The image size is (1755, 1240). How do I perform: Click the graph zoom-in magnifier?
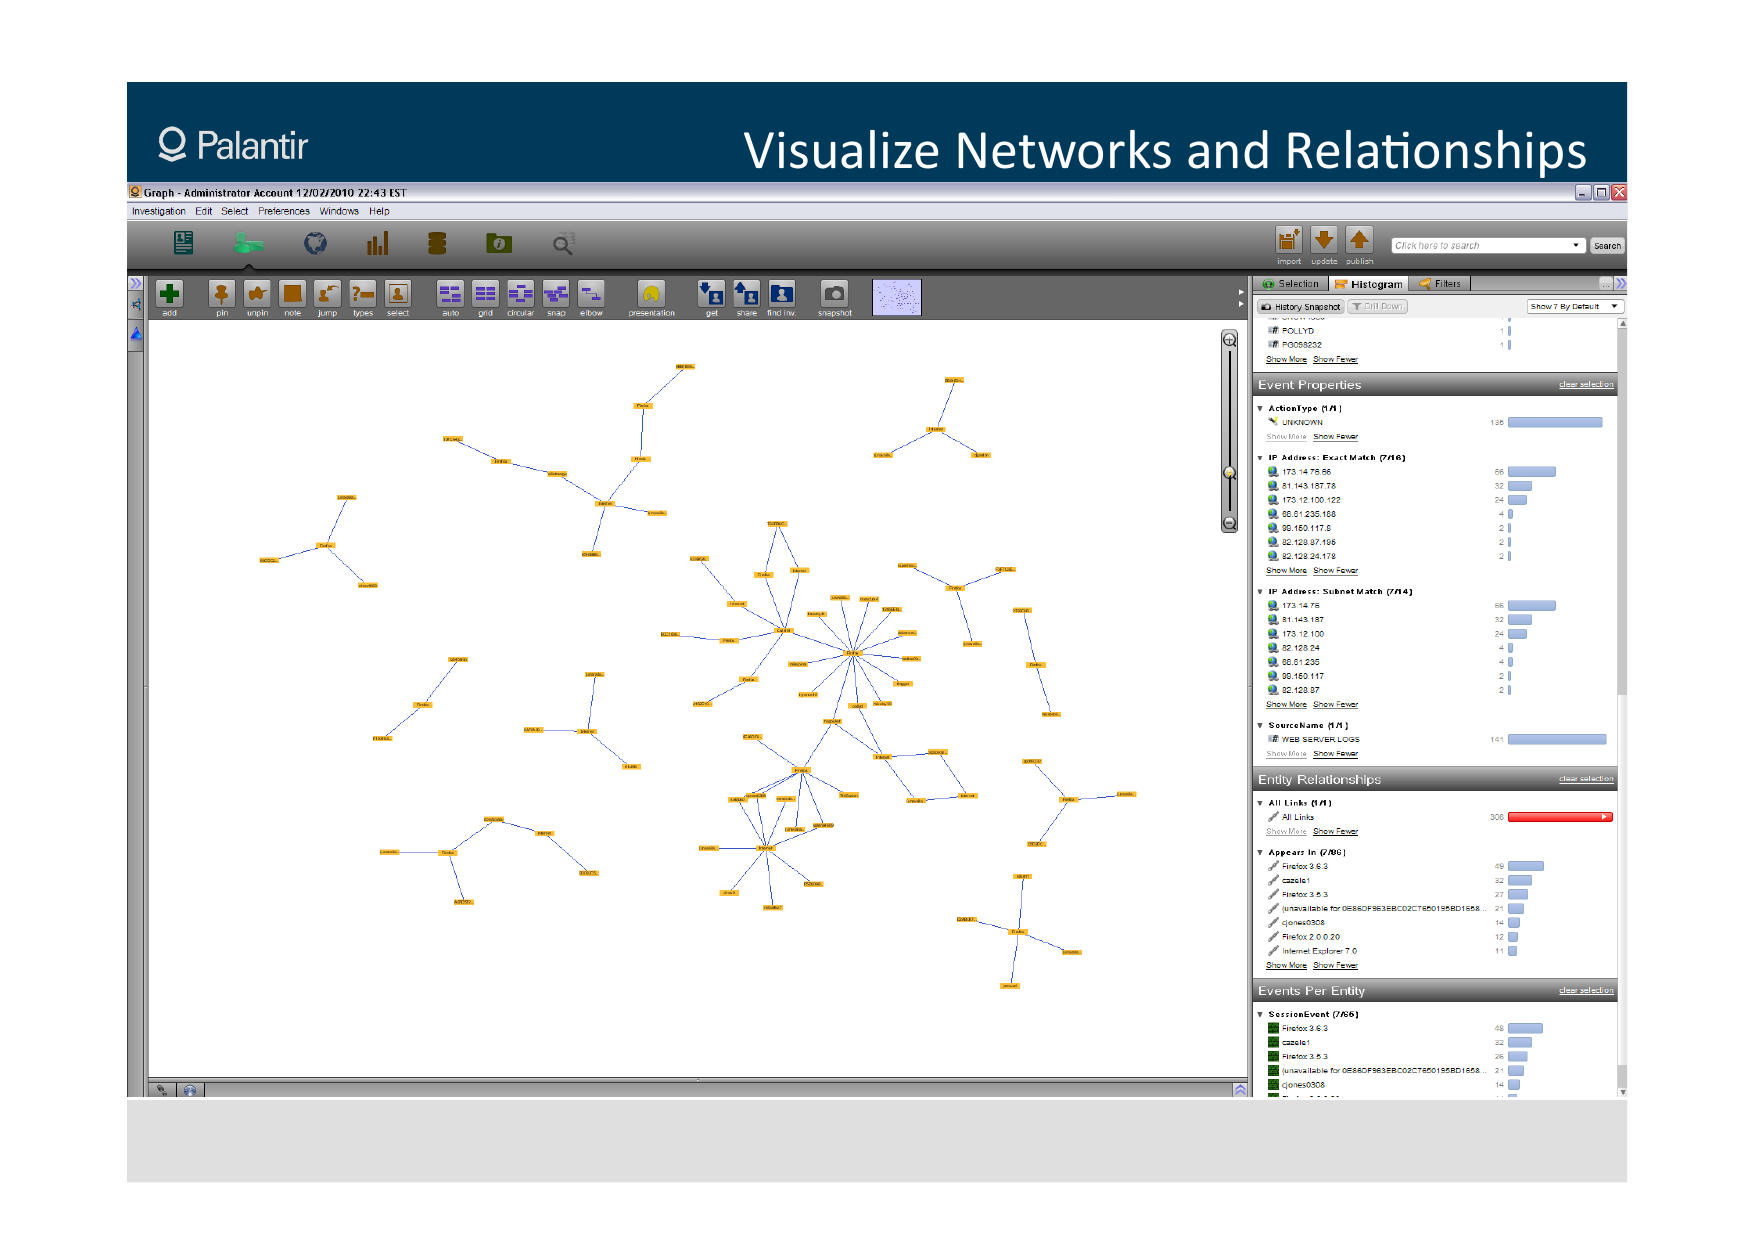click(1230, 340)
